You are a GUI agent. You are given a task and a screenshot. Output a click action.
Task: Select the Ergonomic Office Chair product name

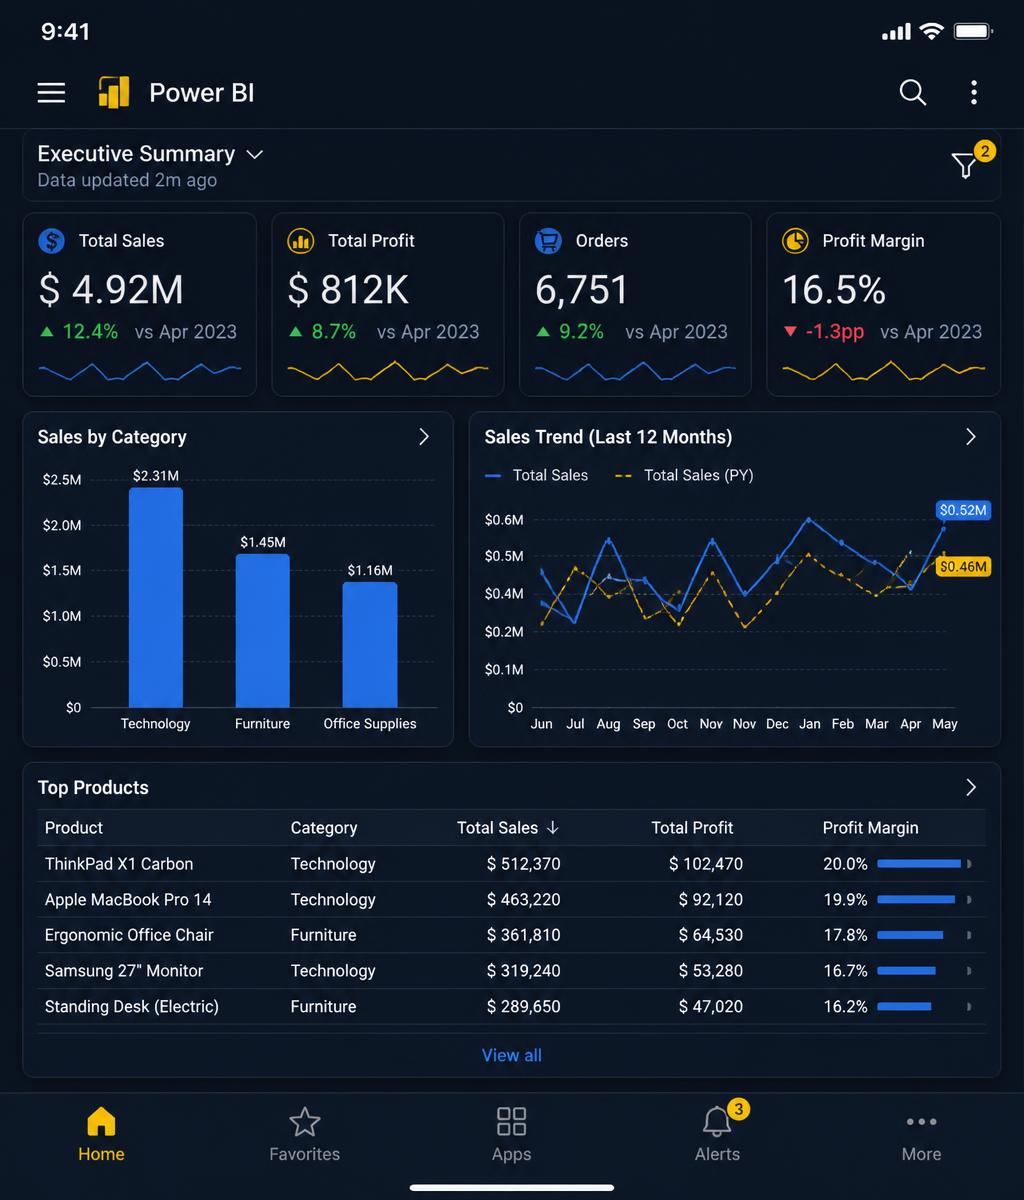coord(129,935)
